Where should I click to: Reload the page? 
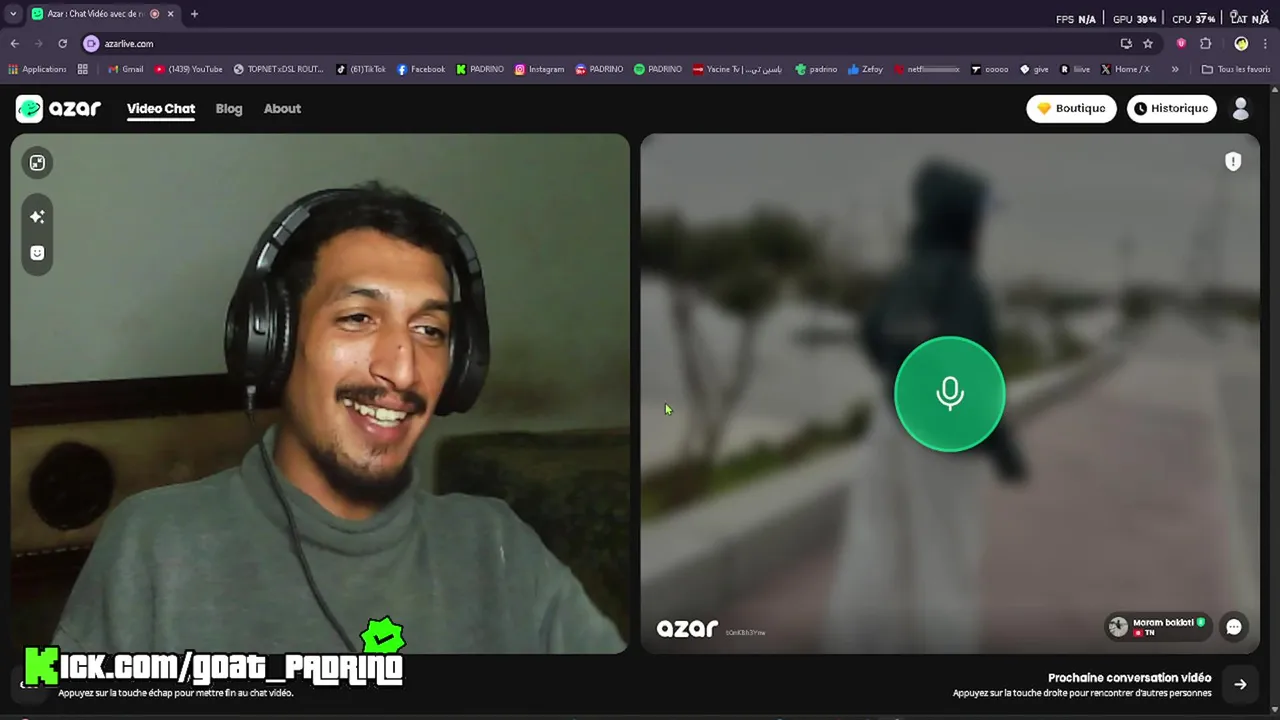62,44
